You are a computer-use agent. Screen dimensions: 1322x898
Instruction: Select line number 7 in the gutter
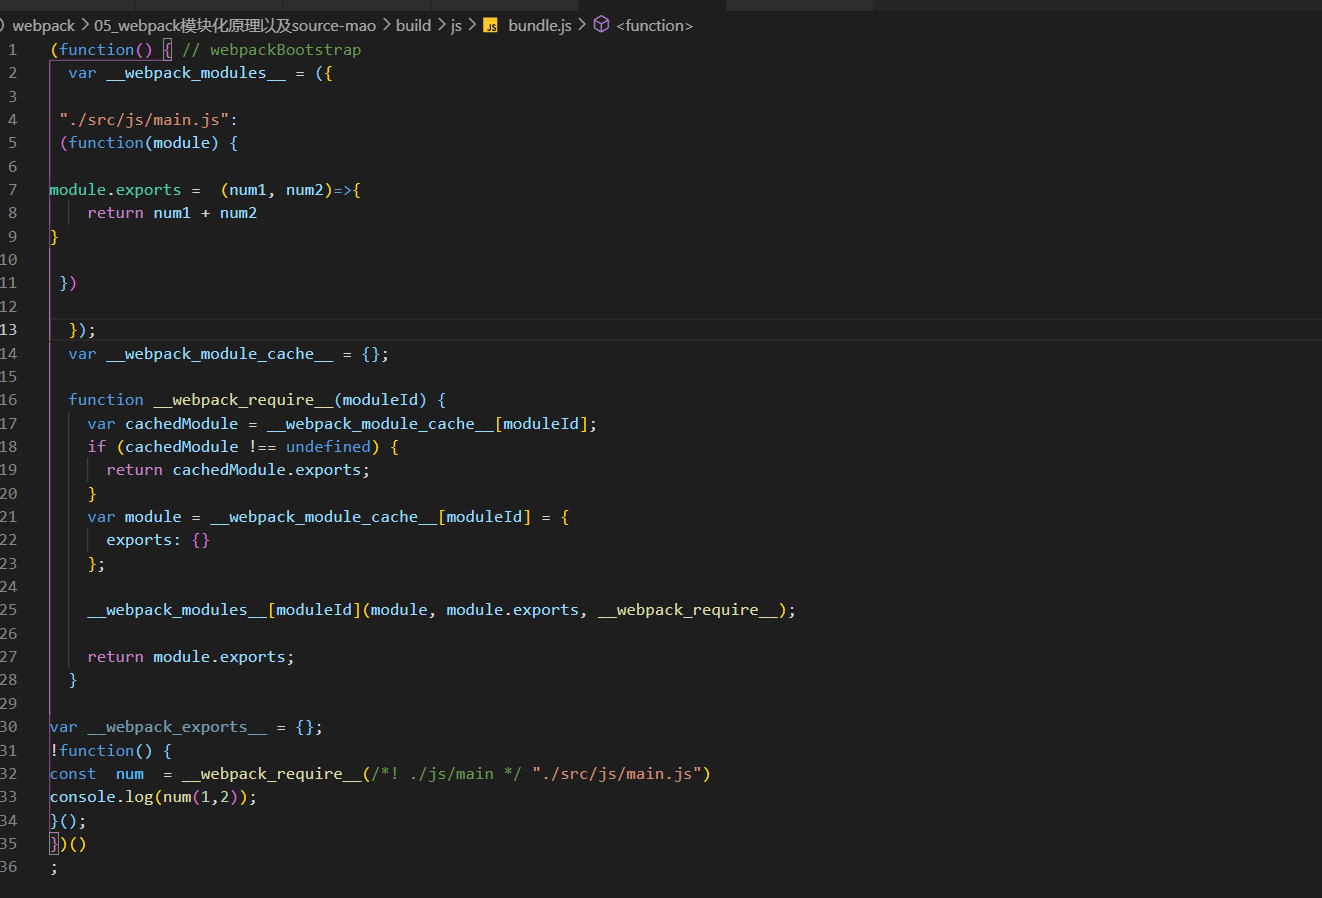(x=12, y=190)
